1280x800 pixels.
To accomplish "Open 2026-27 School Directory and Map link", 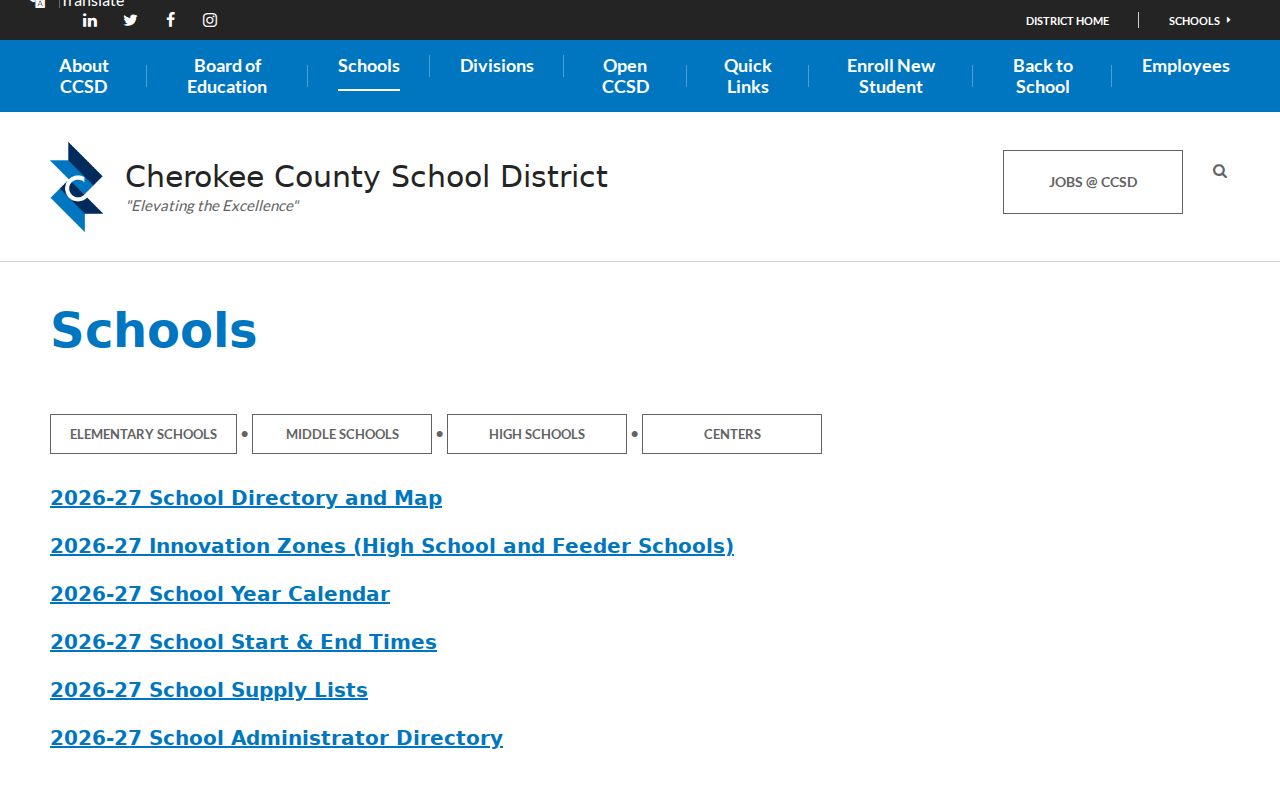I will pyautogui.click(x=246, y=498).
